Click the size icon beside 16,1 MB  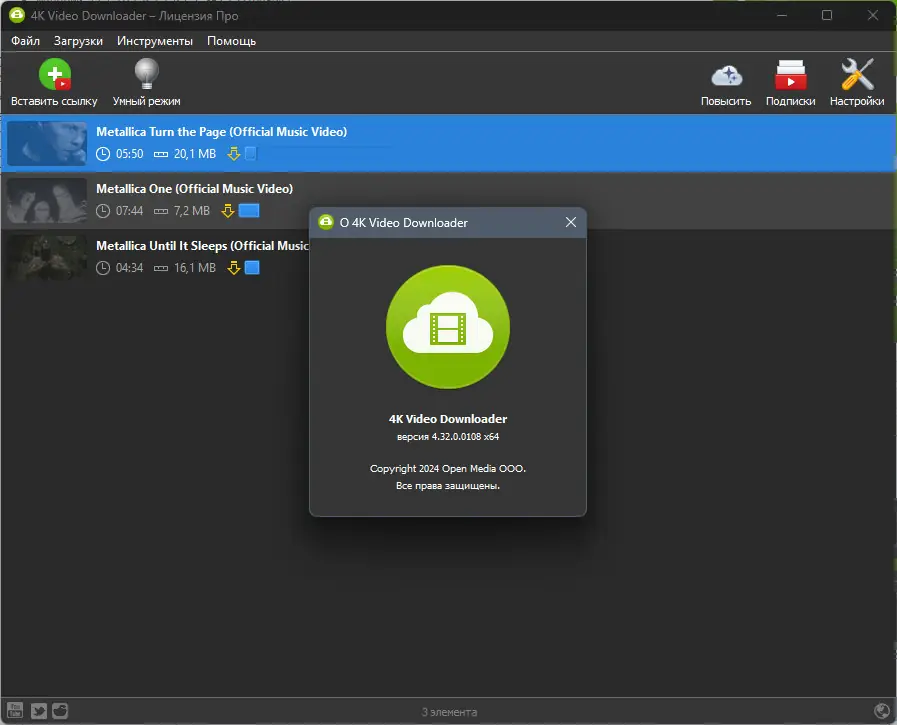(x=161, y=268)
